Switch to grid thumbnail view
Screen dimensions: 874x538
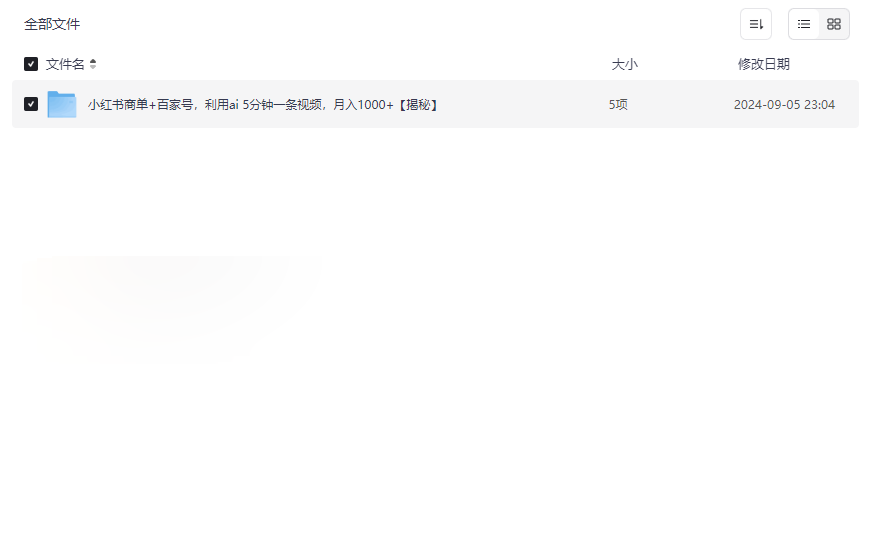(833, 24)
